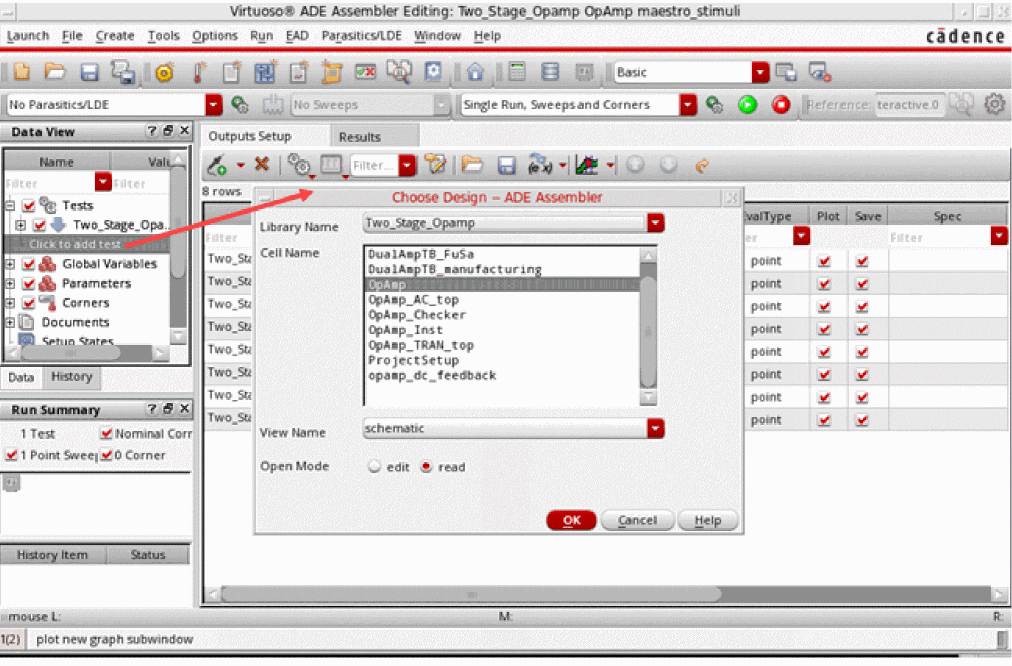Click the gear settings icon at right of run bar
Screen dimensions: 1012x666
pyautogui.click(x=995, y=104)
